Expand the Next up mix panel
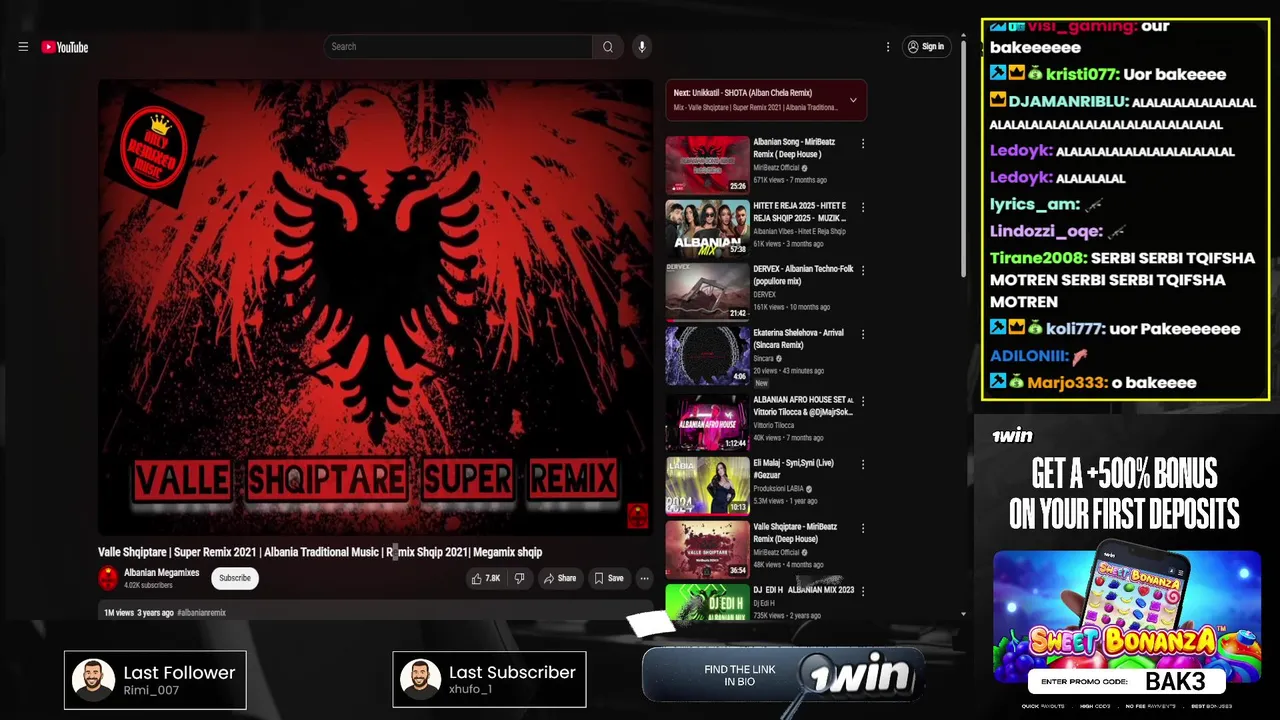The height and width of the screenshot is (720, 1280). [x=853, y=100]
